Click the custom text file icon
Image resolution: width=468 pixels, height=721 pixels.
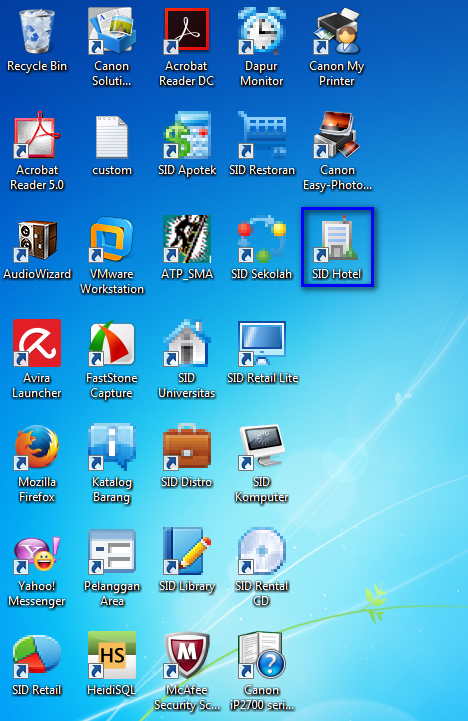point(112,136)
